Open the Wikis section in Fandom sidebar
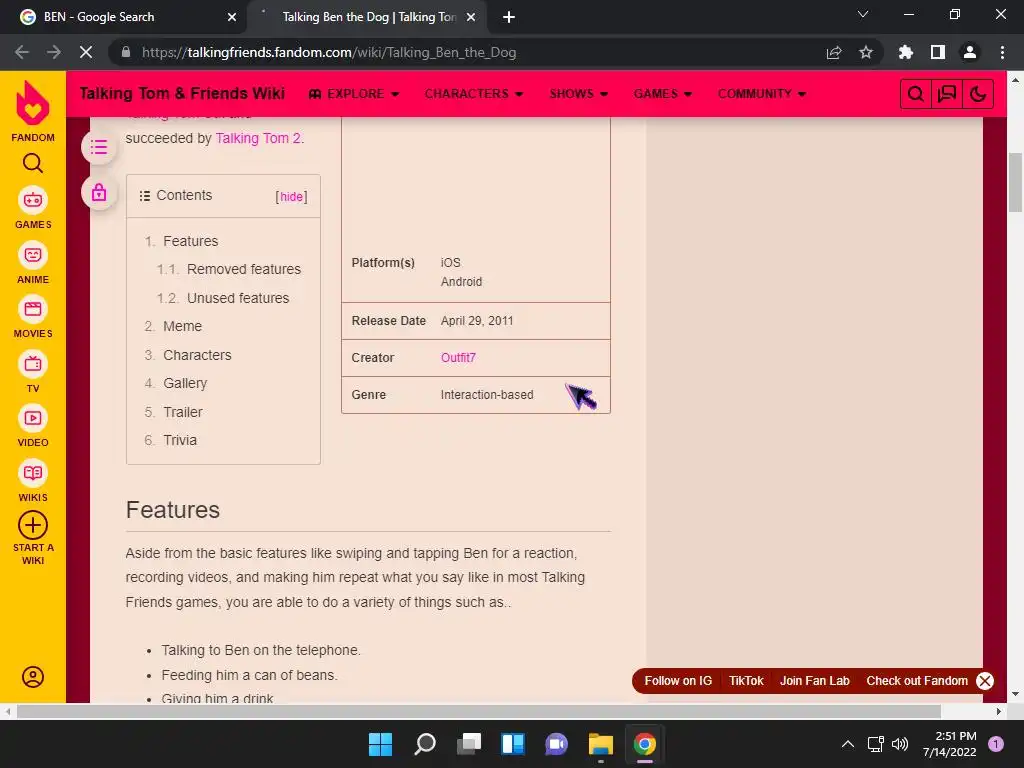This screenshot has height=768, width=1024. (x=33, y=481)
